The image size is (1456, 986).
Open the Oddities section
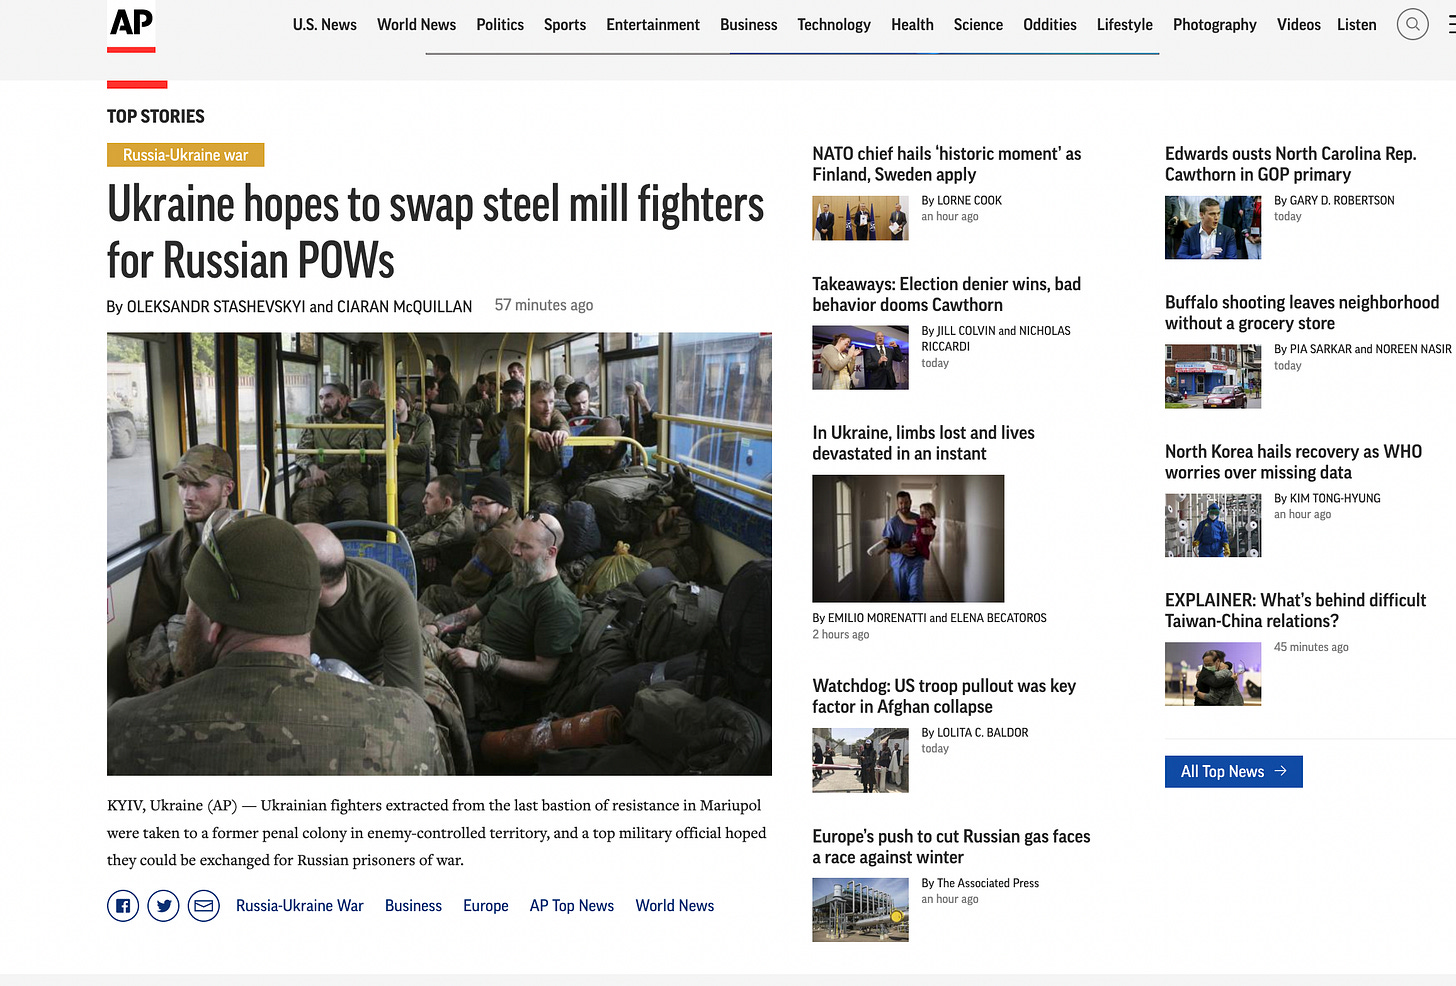(1050, 25)
